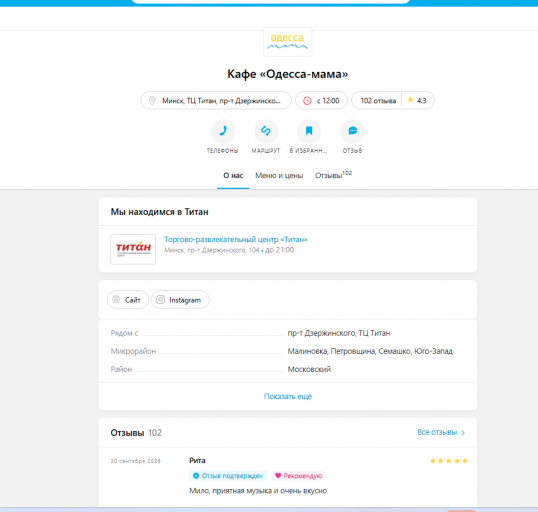The image size is (538, 512).
Task: Open the 'Меню и цены' tab
Action: point(279,176)
